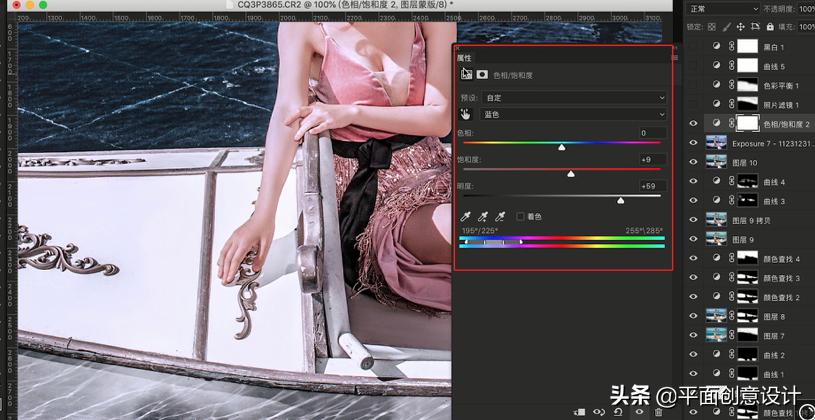The width and height of the screenshot is (815, 420).
Task: Show the 黑白 1 layer
Action: click(x=694, y=47)
